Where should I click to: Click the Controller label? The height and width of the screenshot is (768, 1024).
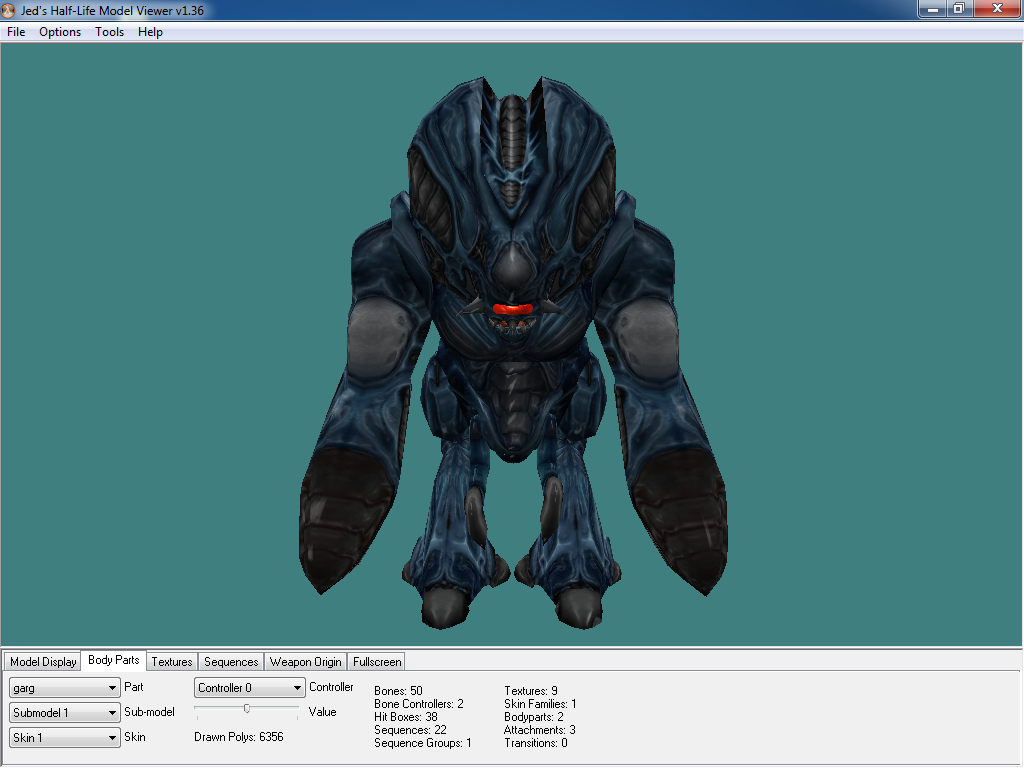[x=331, y=687]
